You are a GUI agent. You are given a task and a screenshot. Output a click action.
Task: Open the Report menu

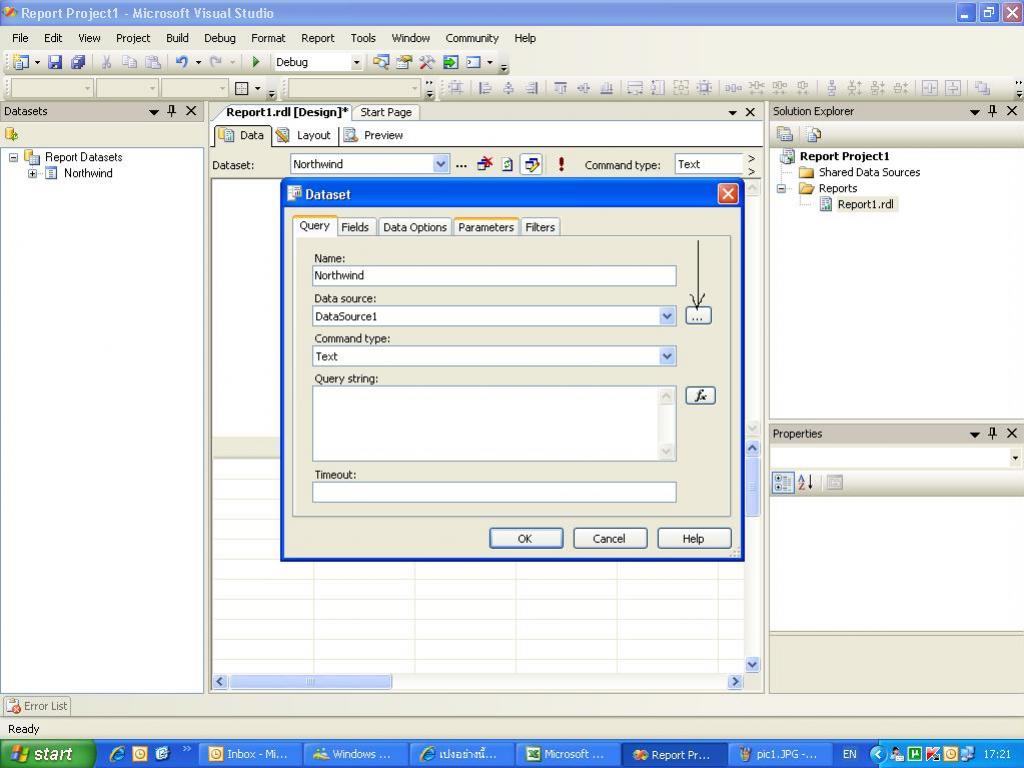point(317,38)
